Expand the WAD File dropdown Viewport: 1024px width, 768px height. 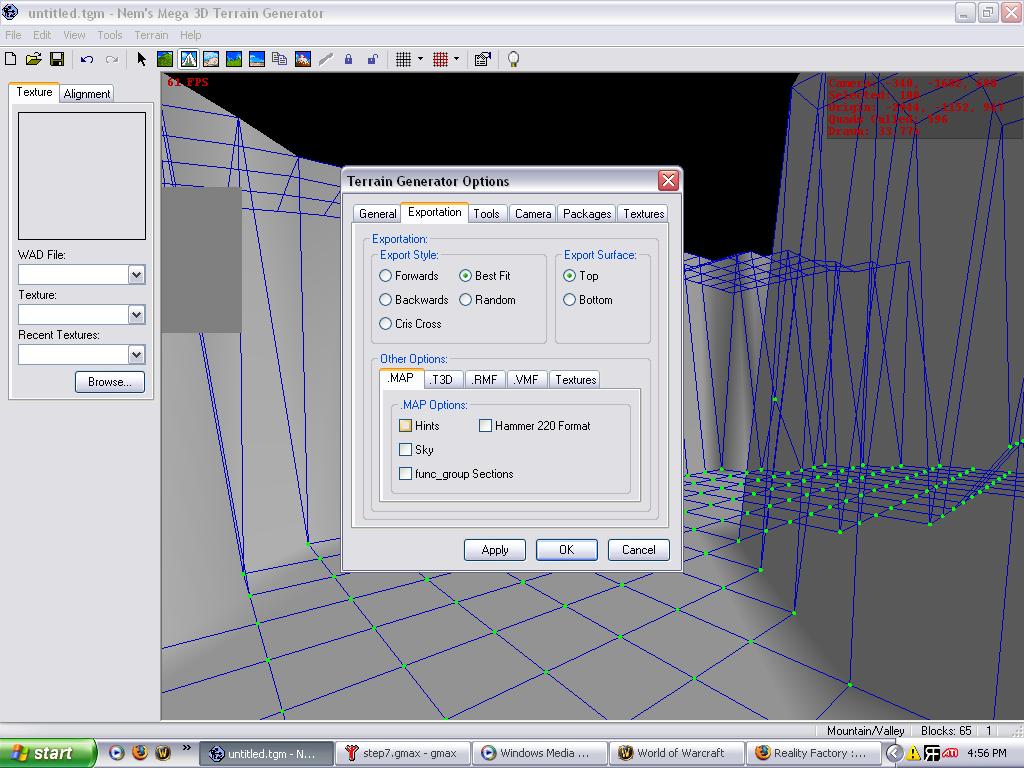click(x=136, y=275)
